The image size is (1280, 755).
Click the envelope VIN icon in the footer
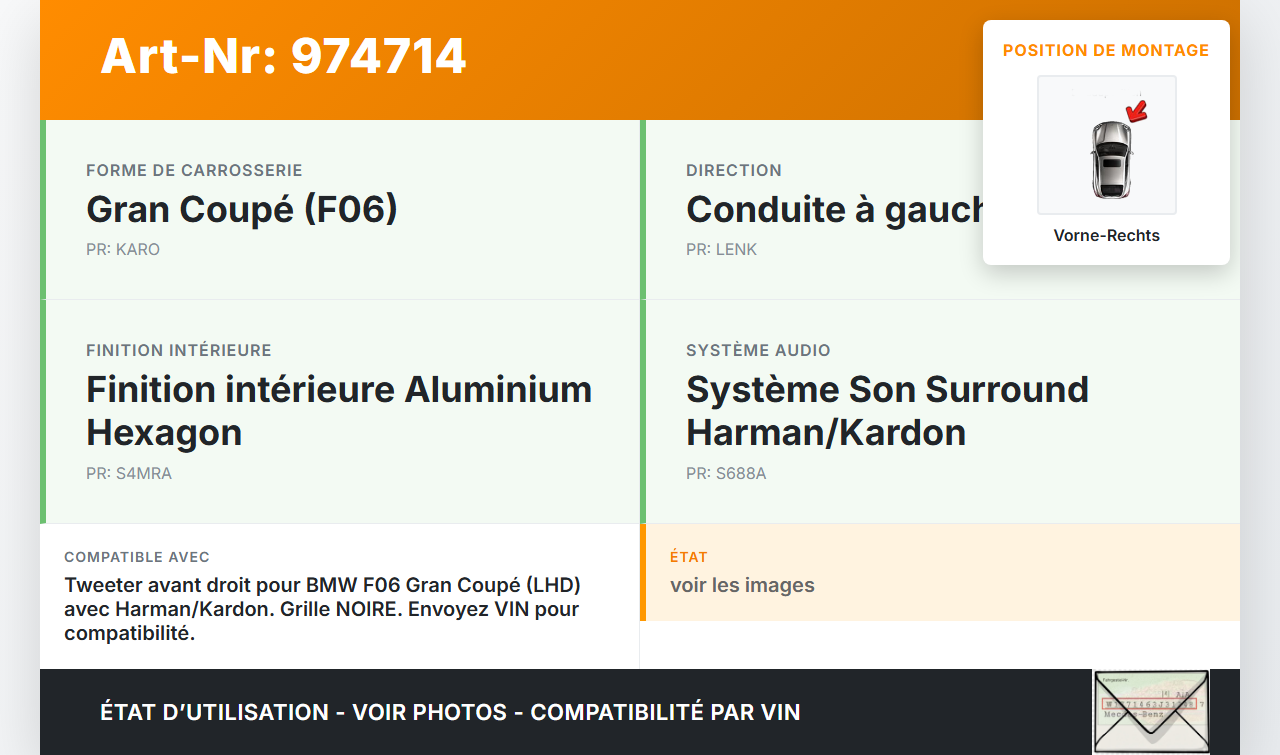pos(1151,711)
